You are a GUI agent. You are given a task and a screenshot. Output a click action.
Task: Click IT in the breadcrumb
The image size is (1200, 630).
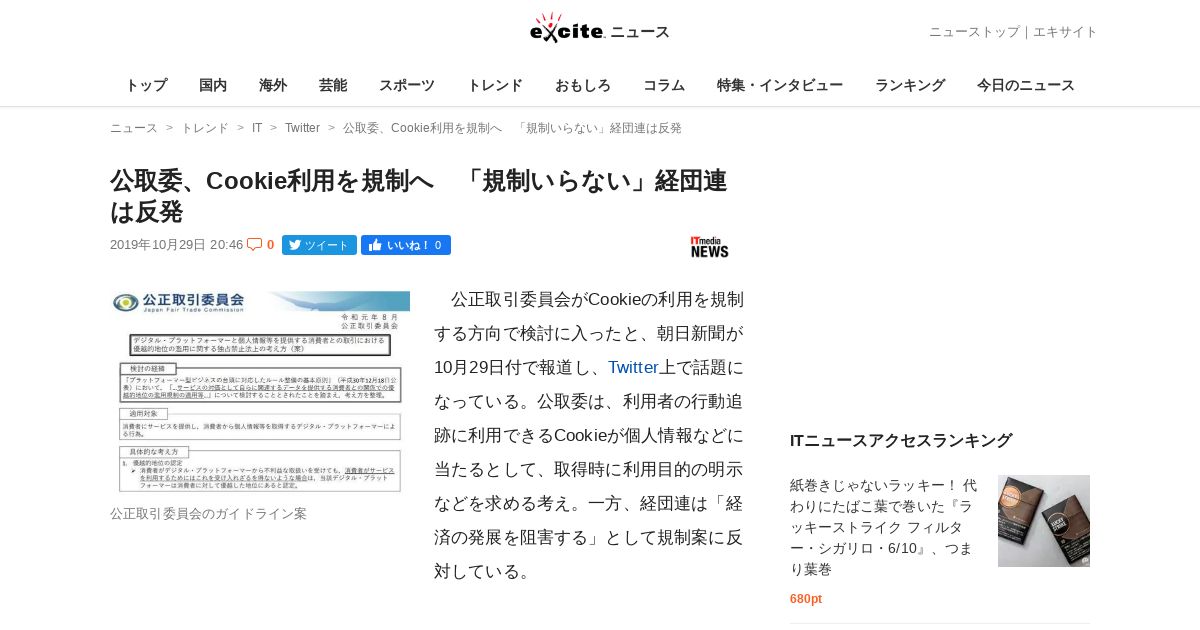click(x=257, y=128)
